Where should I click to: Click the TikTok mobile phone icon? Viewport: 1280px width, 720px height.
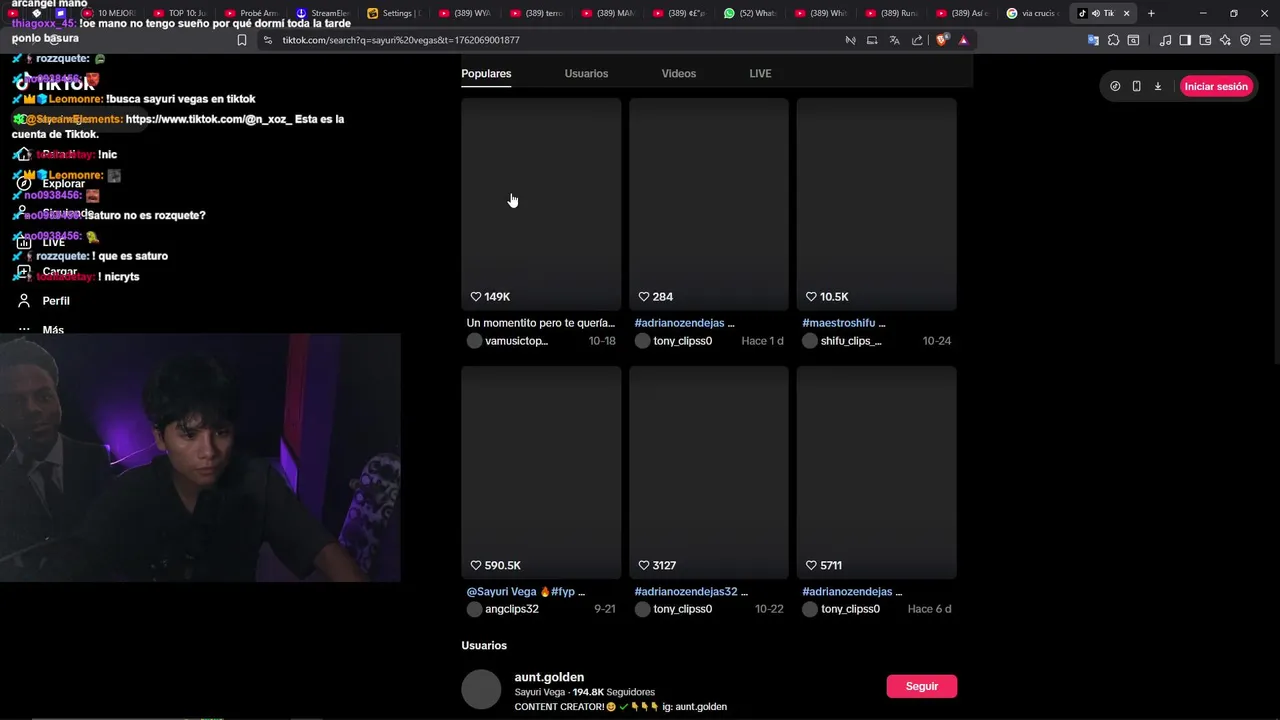point(1136,87)
